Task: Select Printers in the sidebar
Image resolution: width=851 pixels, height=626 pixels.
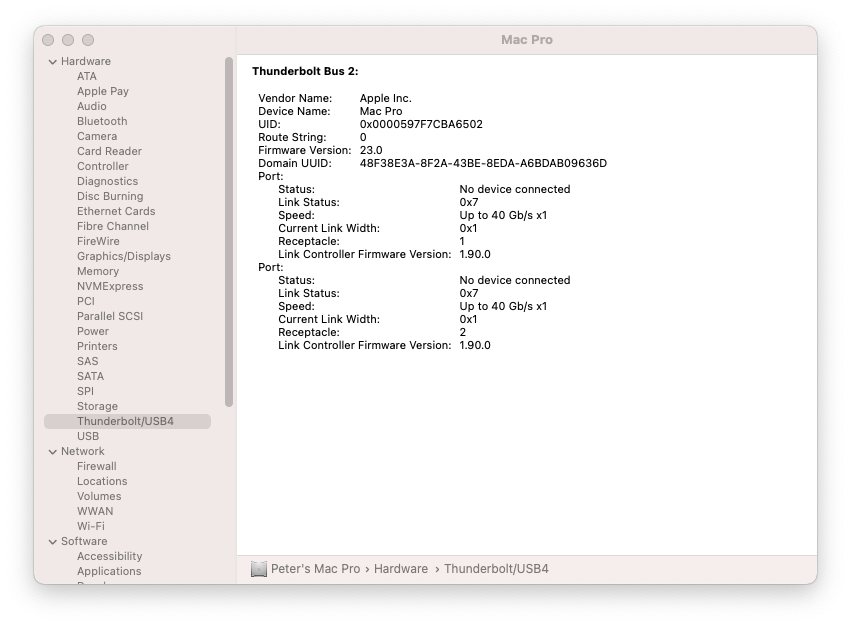Action: click(x=97, y=346)
